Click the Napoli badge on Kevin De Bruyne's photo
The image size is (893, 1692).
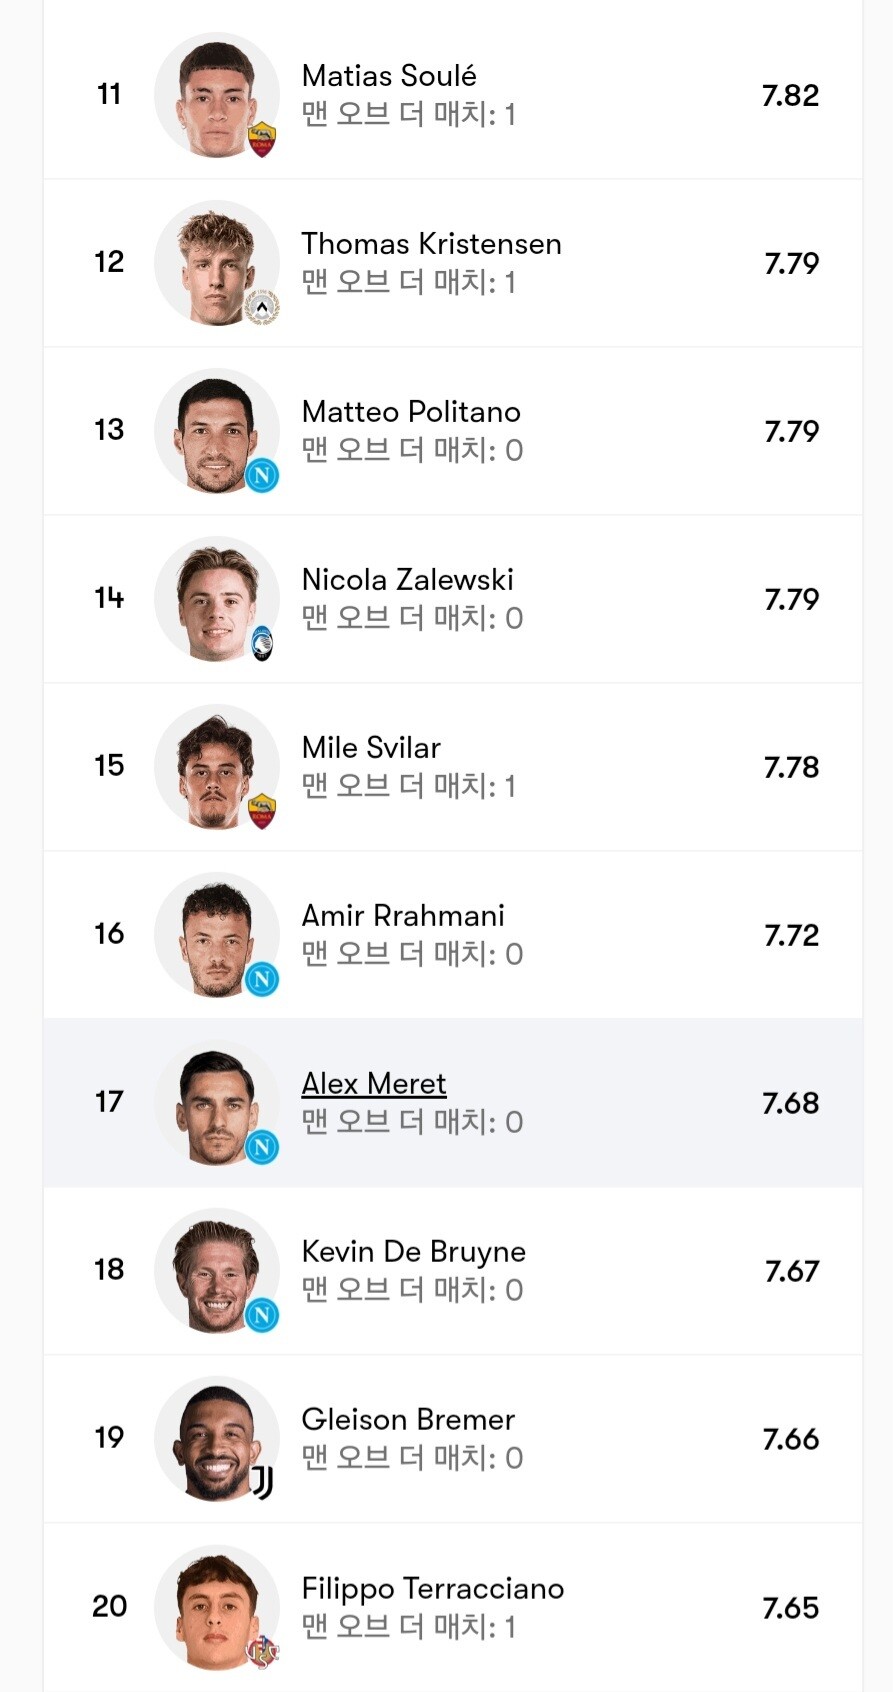(262, 1315)
